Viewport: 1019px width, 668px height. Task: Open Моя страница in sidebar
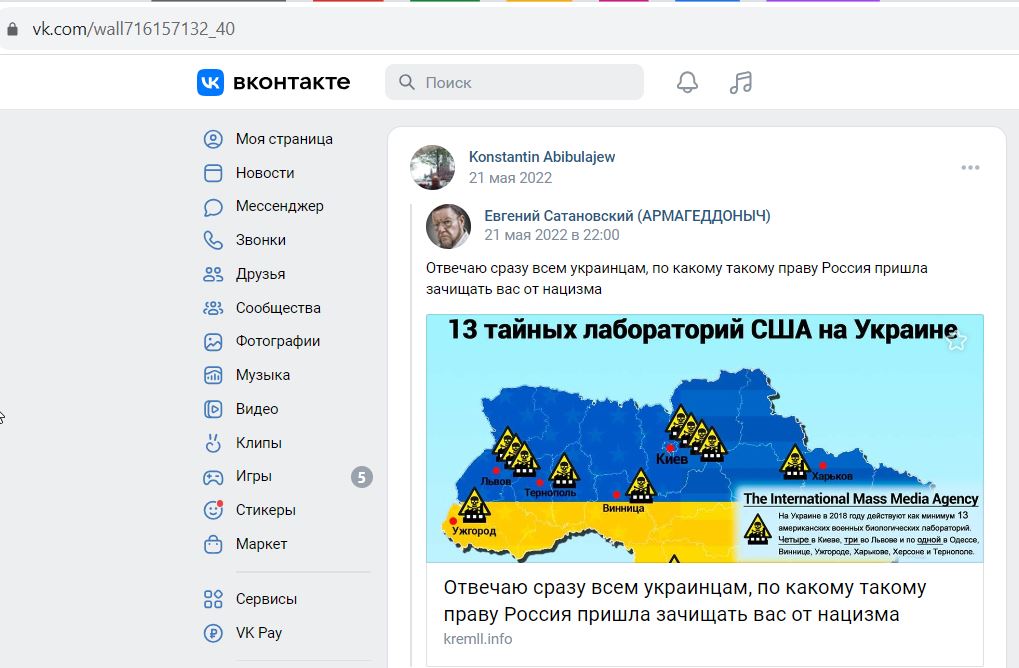pyautogui.click(x=284, y=139)
